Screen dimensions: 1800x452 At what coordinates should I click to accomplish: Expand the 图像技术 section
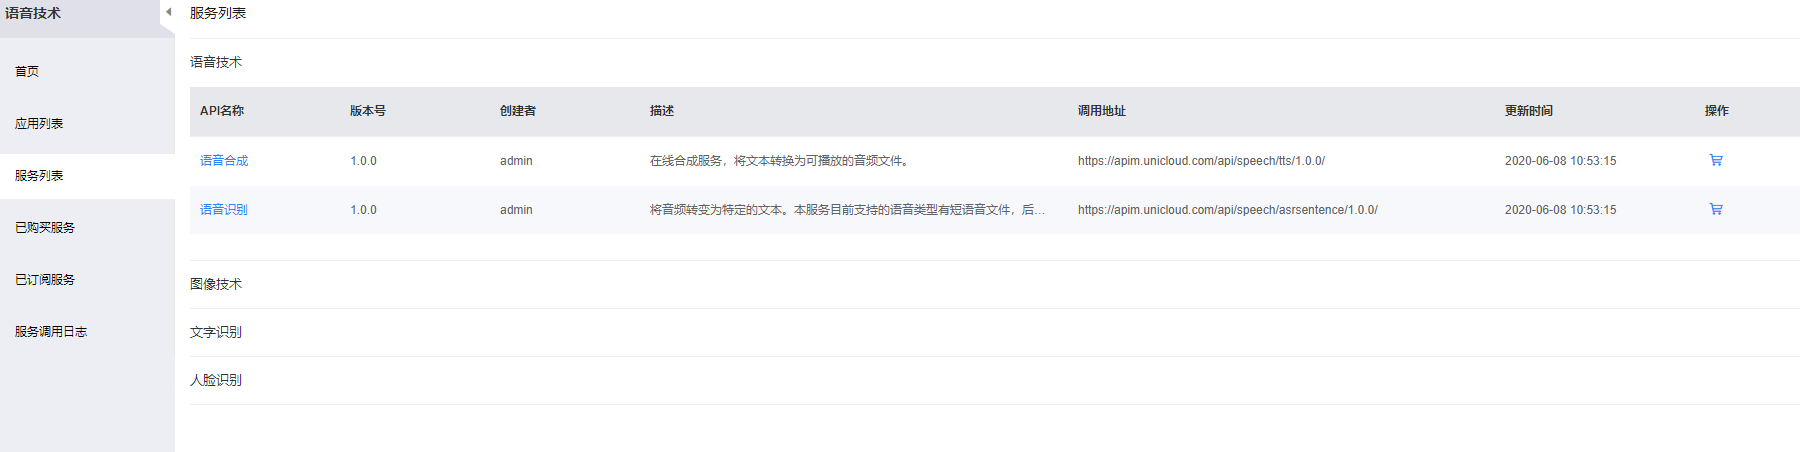(216, 284)
